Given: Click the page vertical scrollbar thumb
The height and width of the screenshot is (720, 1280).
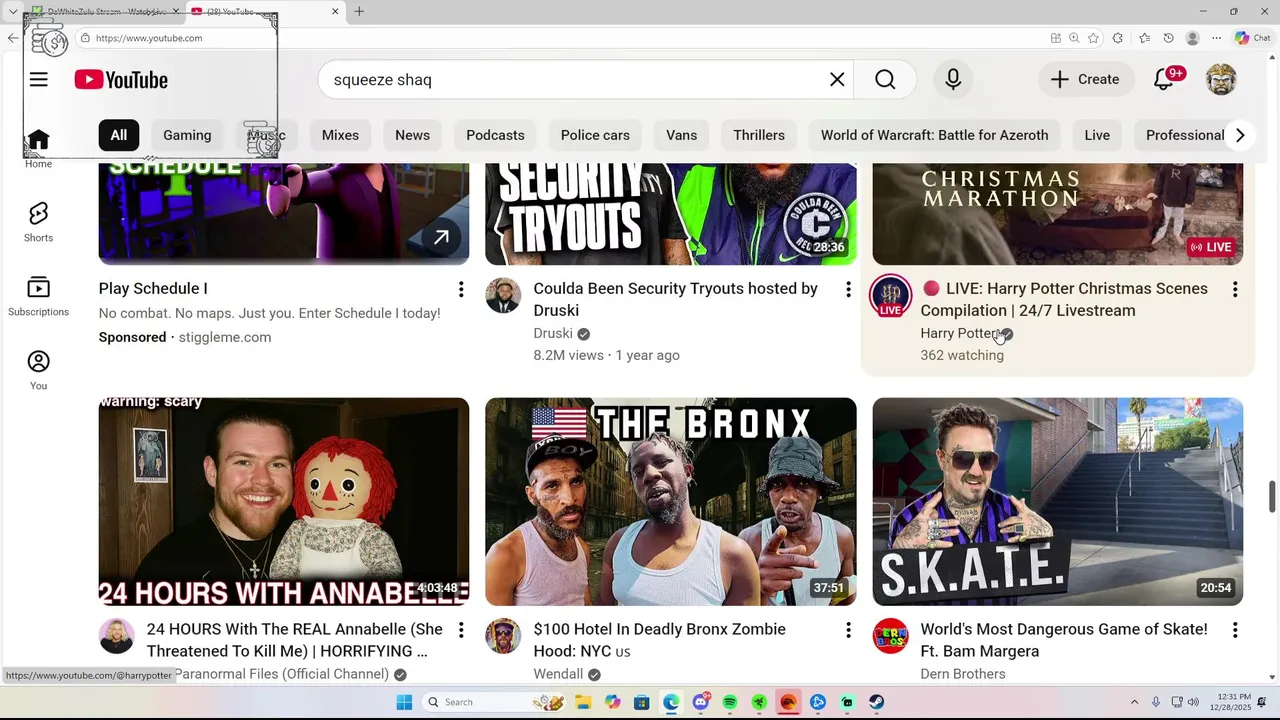Looking at the screenshot, I should click(1272, 495).
